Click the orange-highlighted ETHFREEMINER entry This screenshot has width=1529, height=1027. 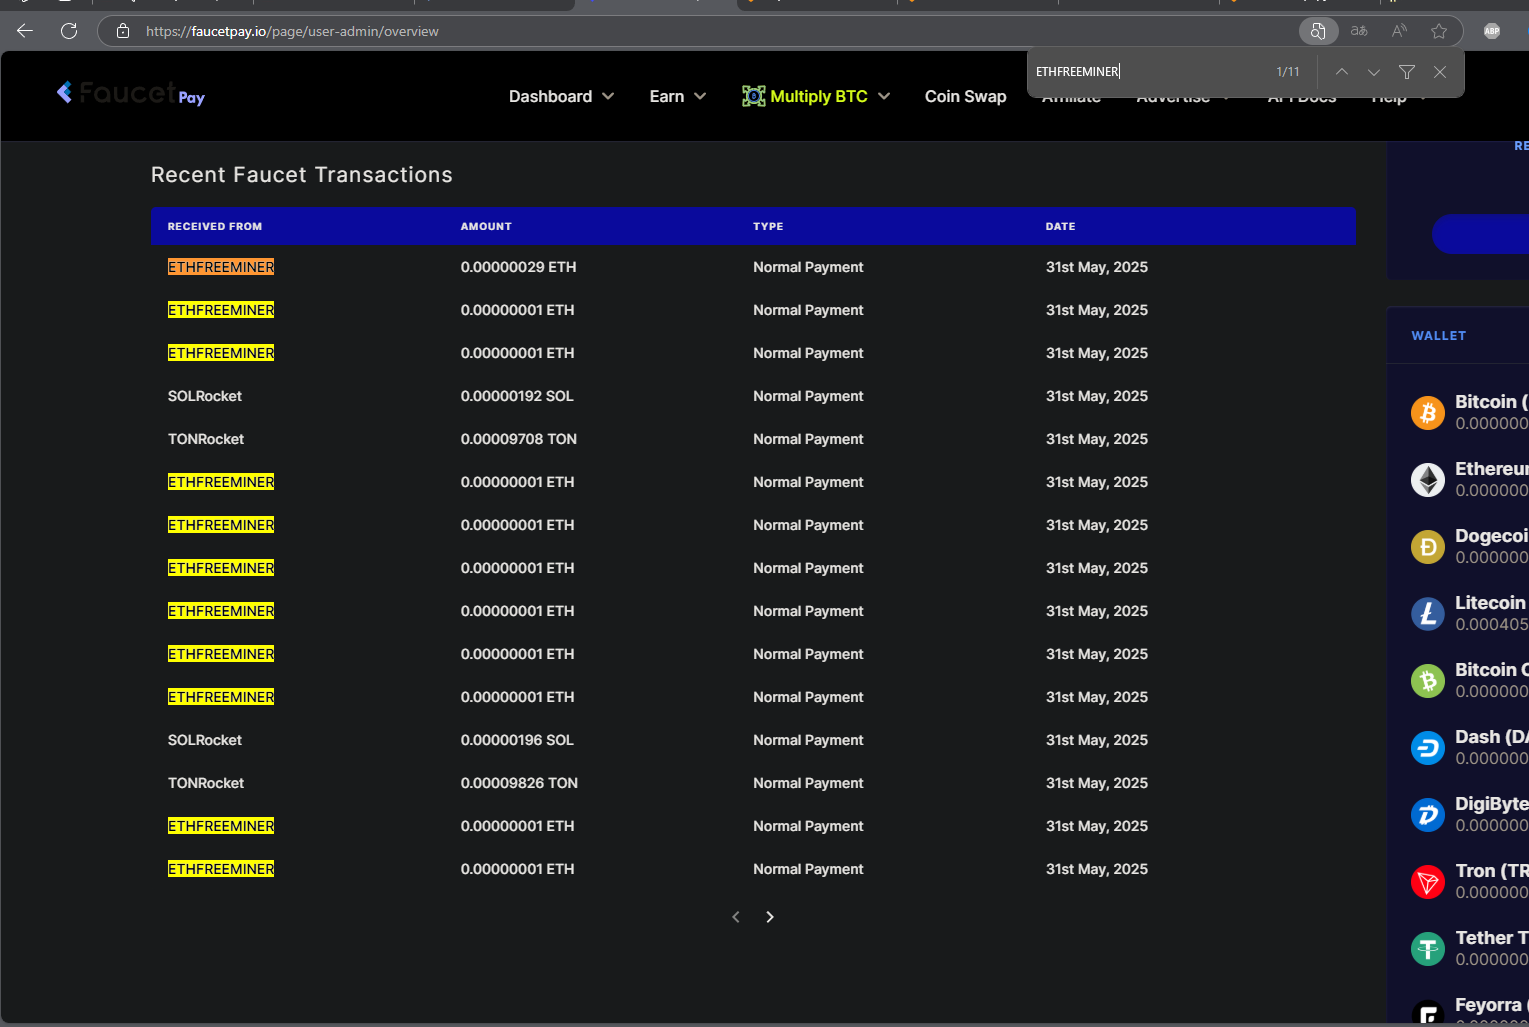221,267
